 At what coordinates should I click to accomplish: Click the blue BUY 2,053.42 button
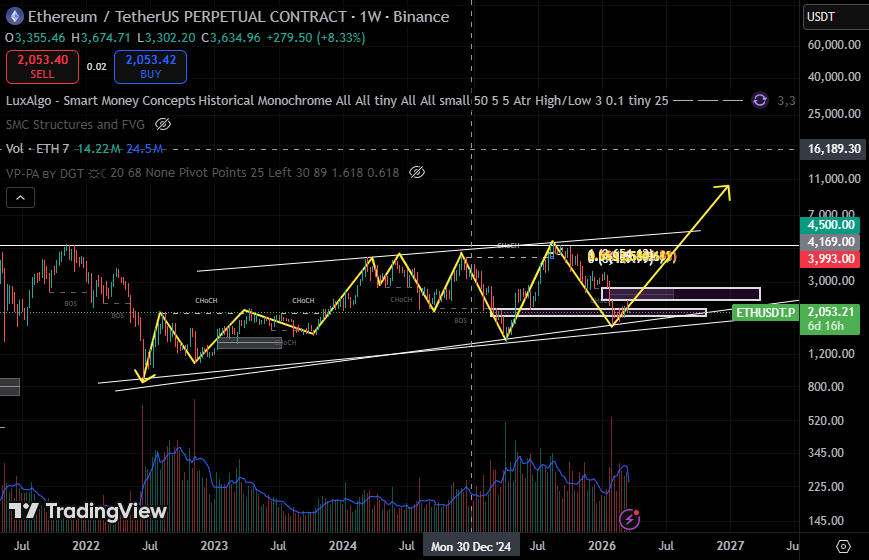coord(149,67)
